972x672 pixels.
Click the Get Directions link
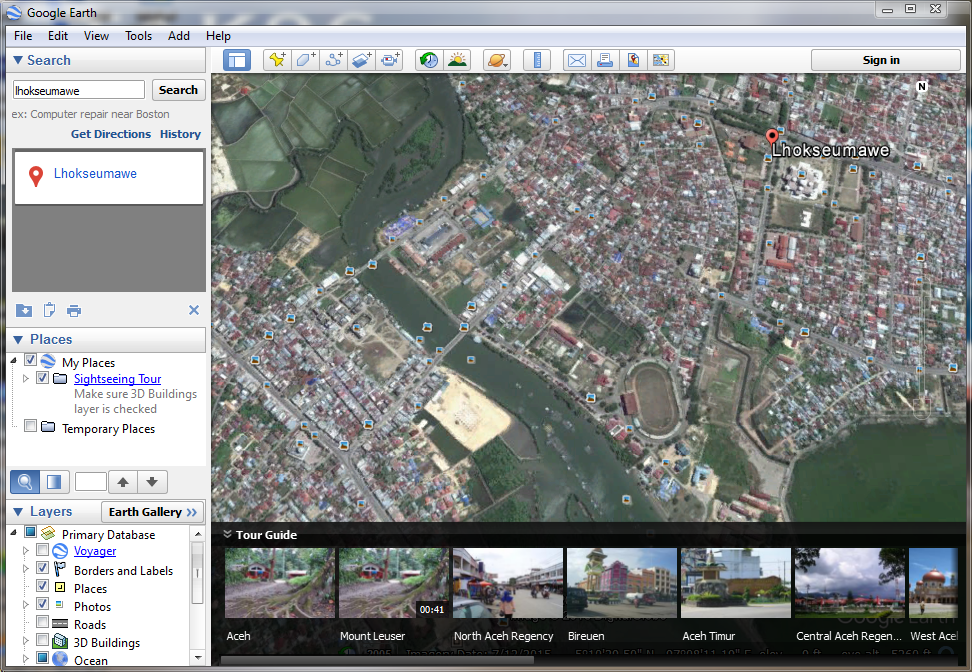coord(111,134)
